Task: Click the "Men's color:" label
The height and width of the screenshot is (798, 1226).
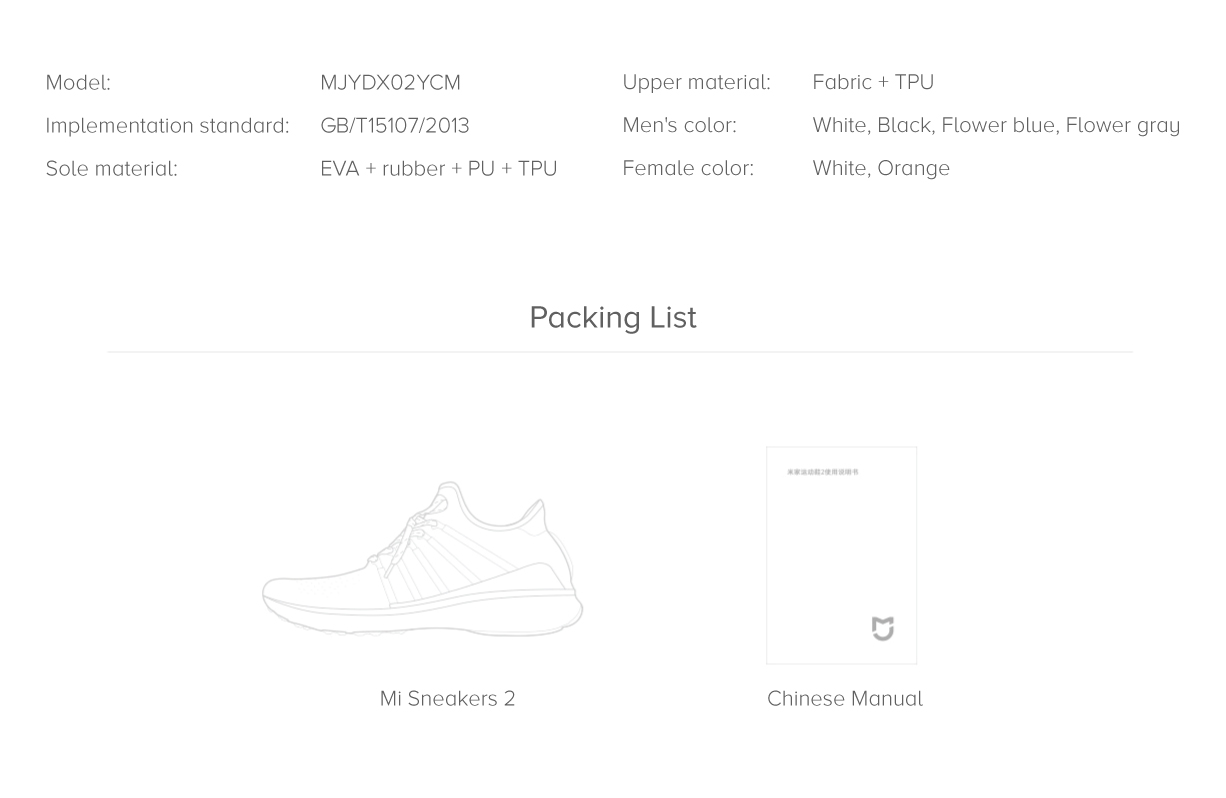Action: coord(679,125)
